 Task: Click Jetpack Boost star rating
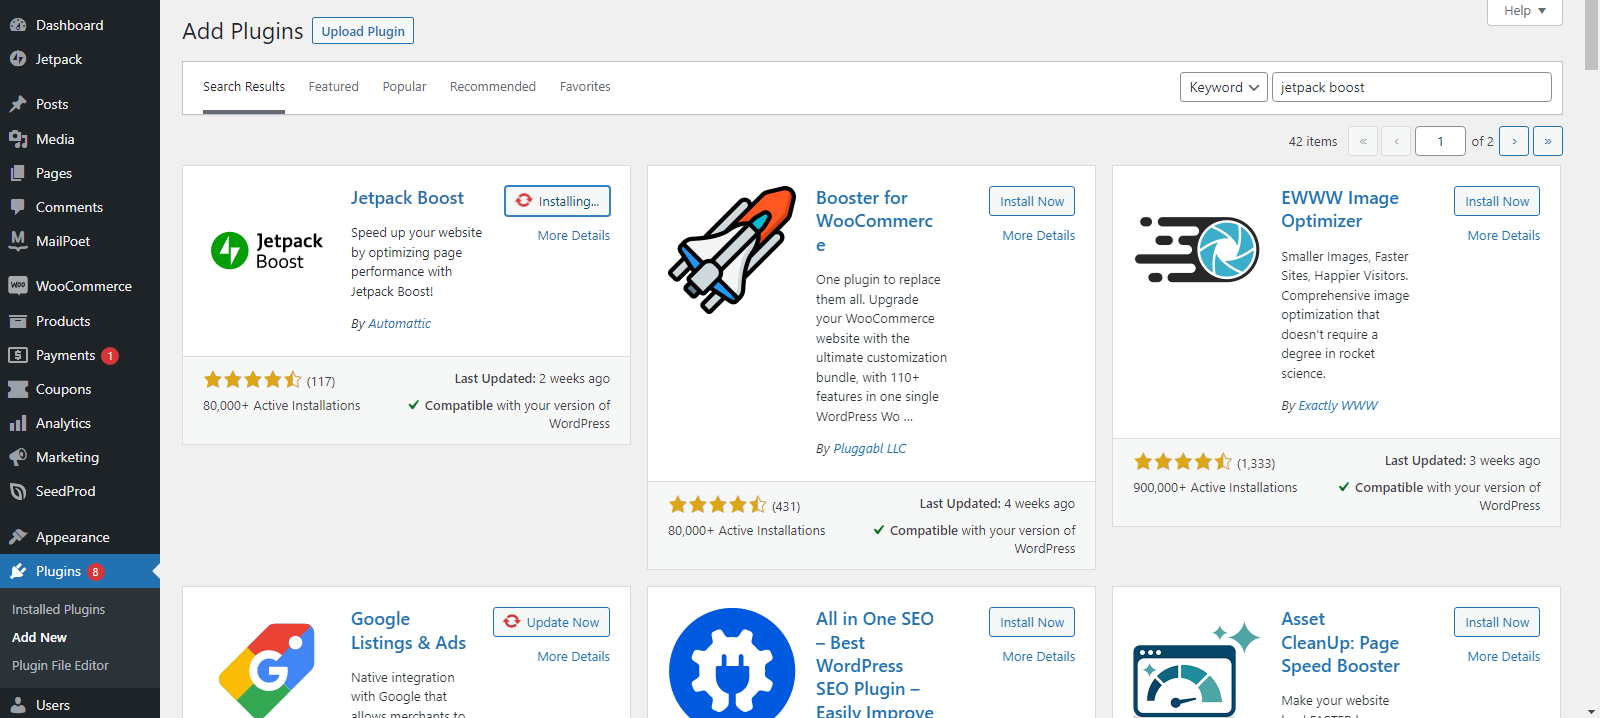pyautogui.click(x=253, y=380)
